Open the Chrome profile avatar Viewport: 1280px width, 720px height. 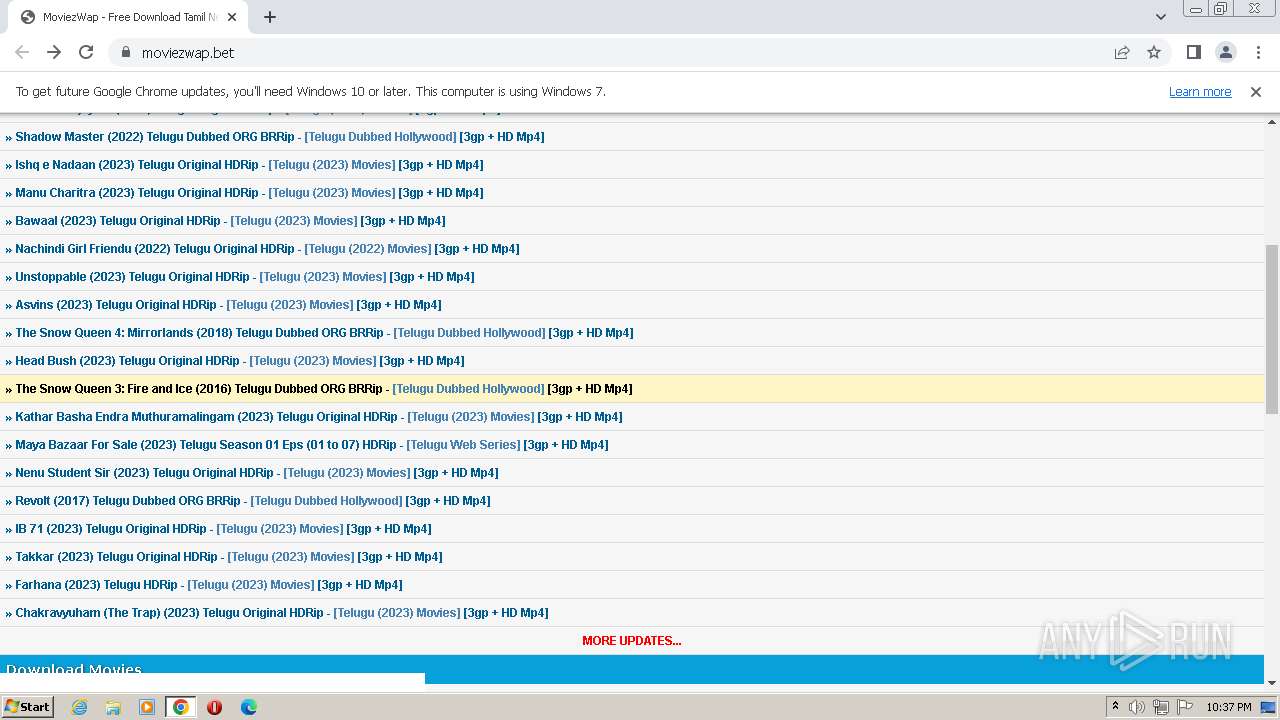point(1225,52)
